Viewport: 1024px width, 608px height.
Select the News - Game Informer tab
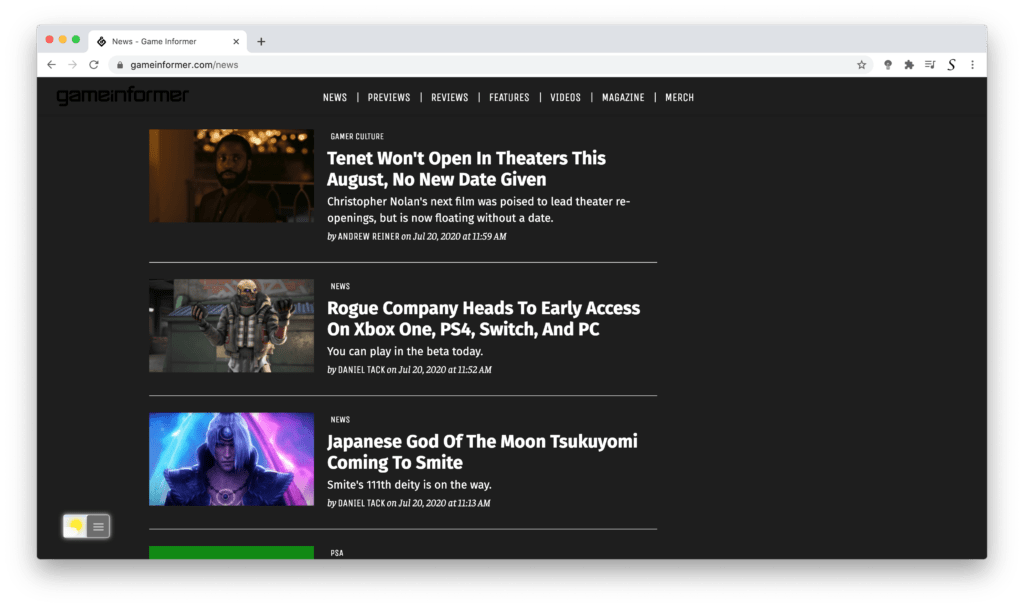coord(167,41)
